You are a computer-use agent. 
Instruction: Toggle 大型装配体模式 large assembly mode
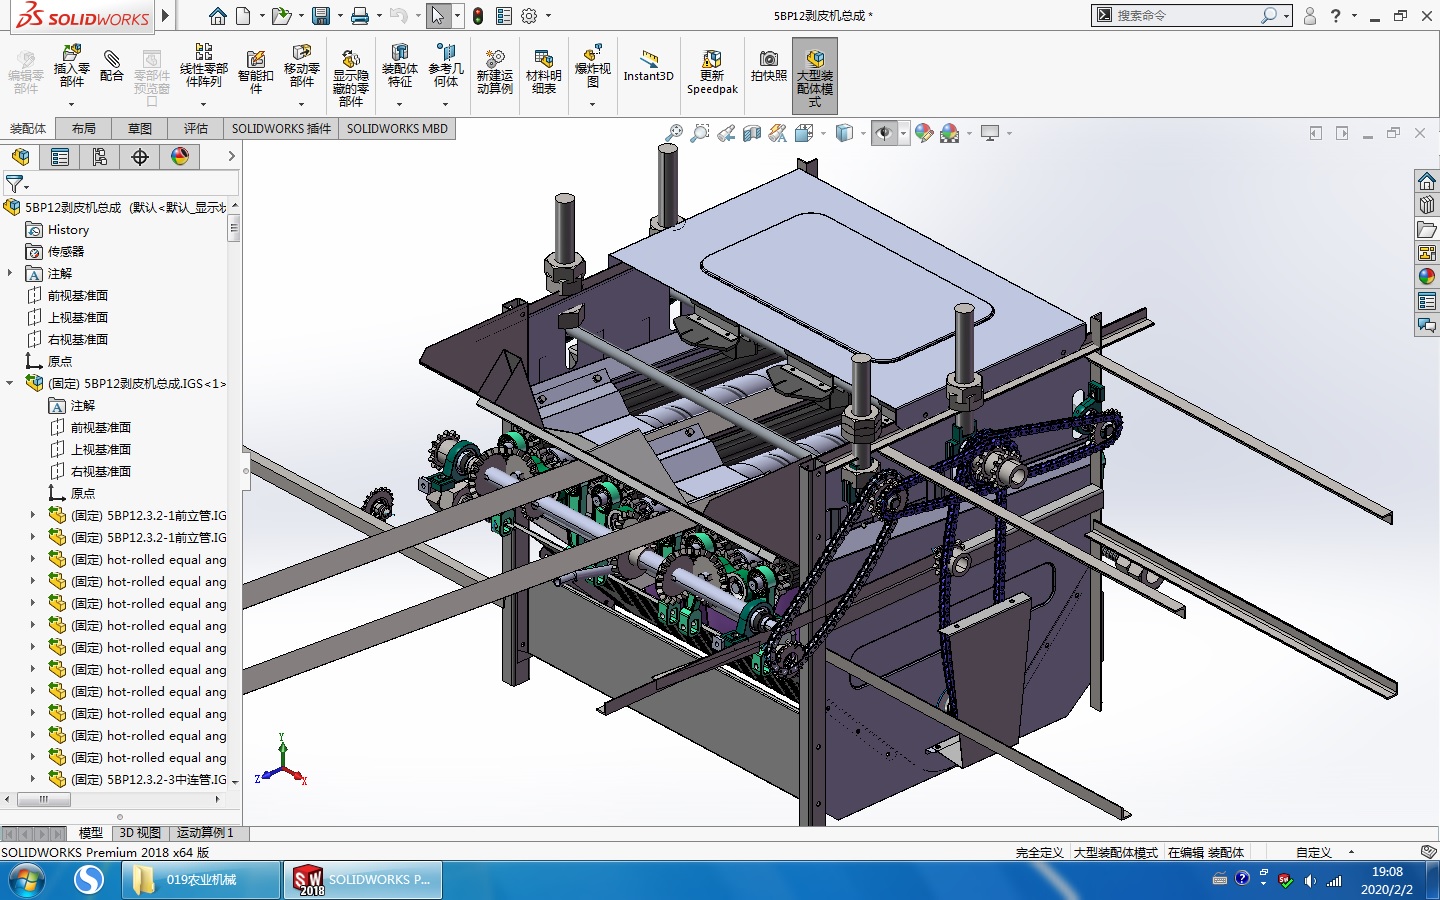tap(814, 74)
